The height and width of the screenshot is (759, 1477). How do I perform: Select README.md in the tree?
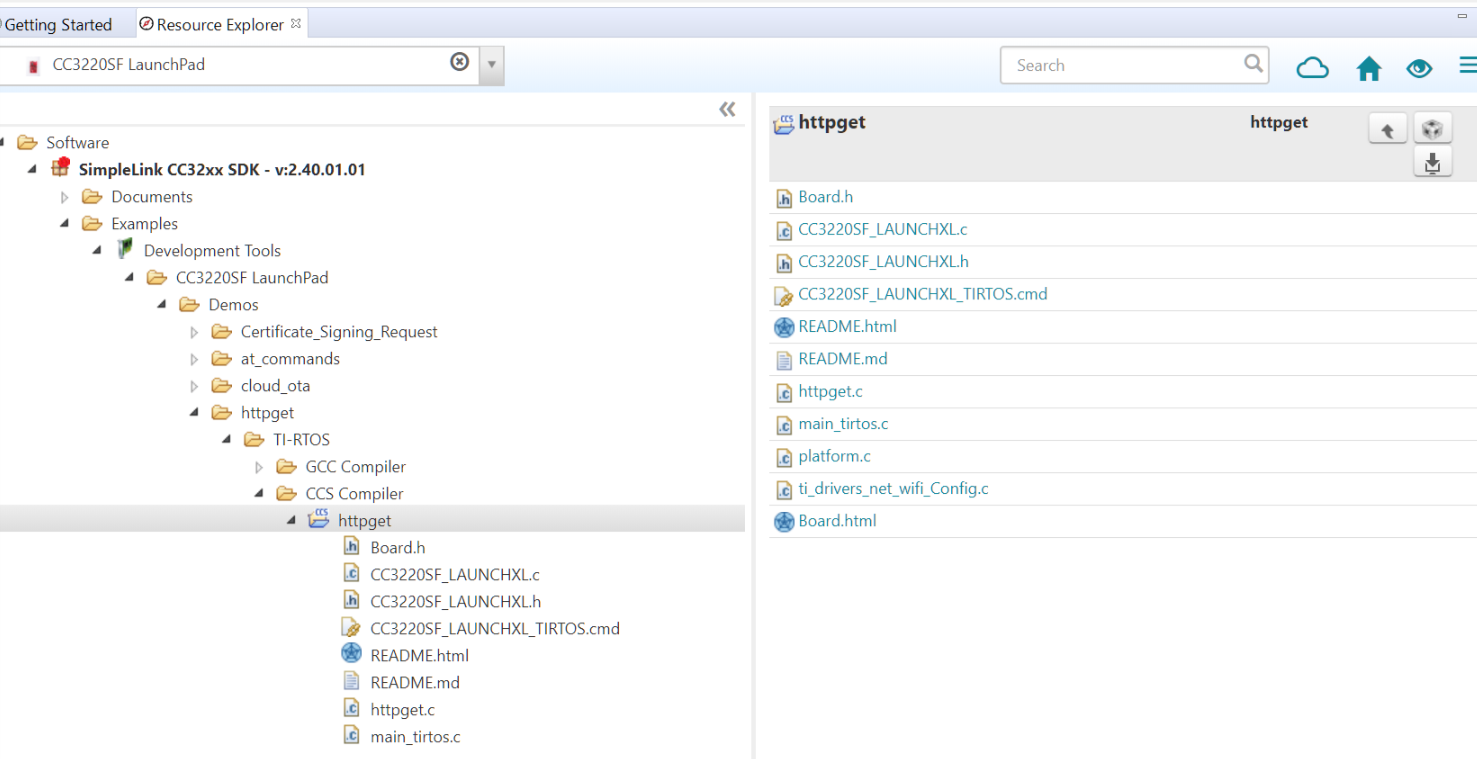[x=415, y=683]
